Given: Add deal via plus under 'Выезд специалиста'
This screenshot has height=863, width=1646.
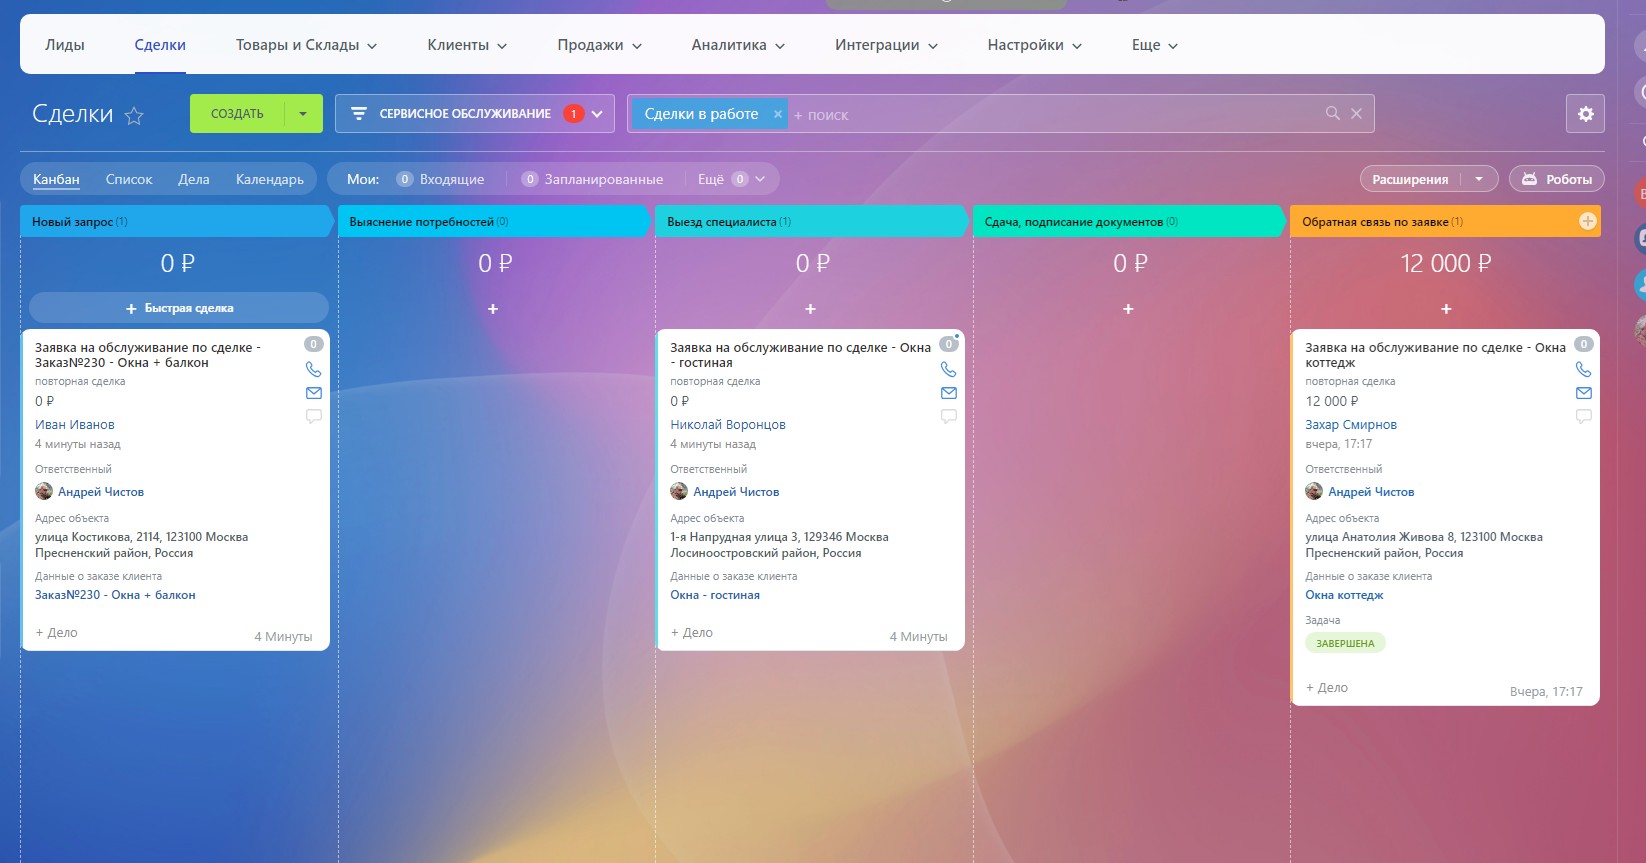Looking at the screenshot, I should 810,309.
